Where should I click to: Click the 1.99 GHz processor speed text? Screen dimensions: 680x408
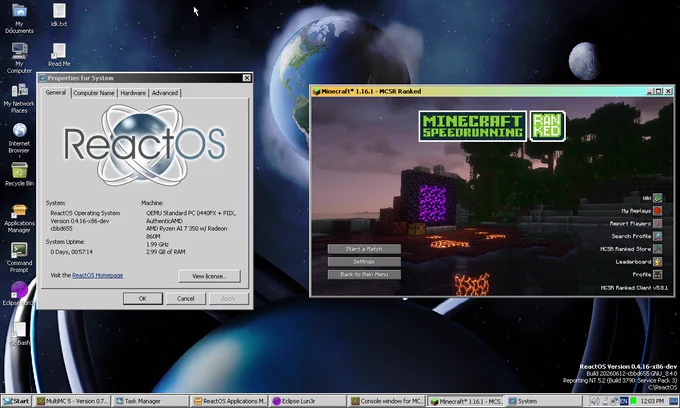click(x=157, y=244)
